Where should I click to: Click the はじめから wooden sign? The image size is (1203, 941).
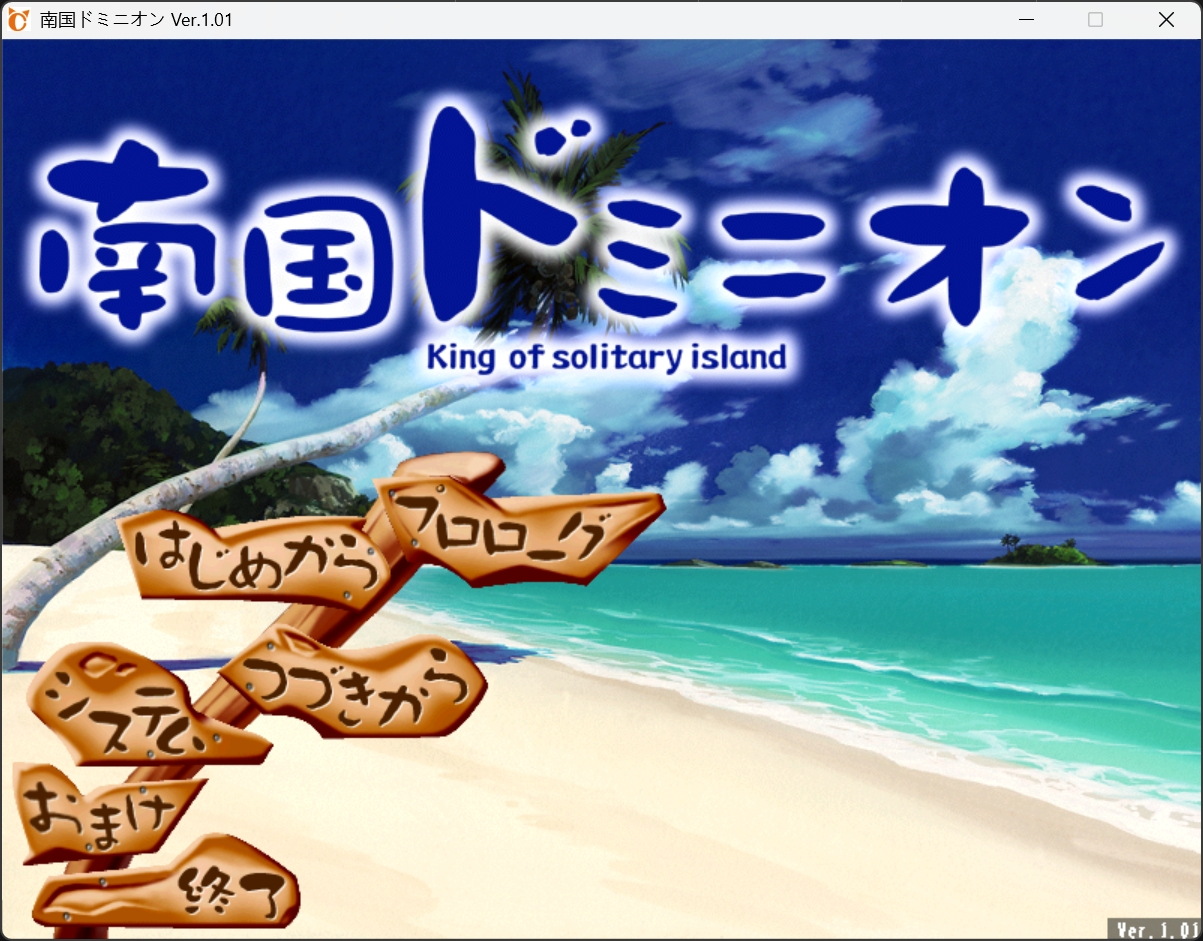coord(255,560)
